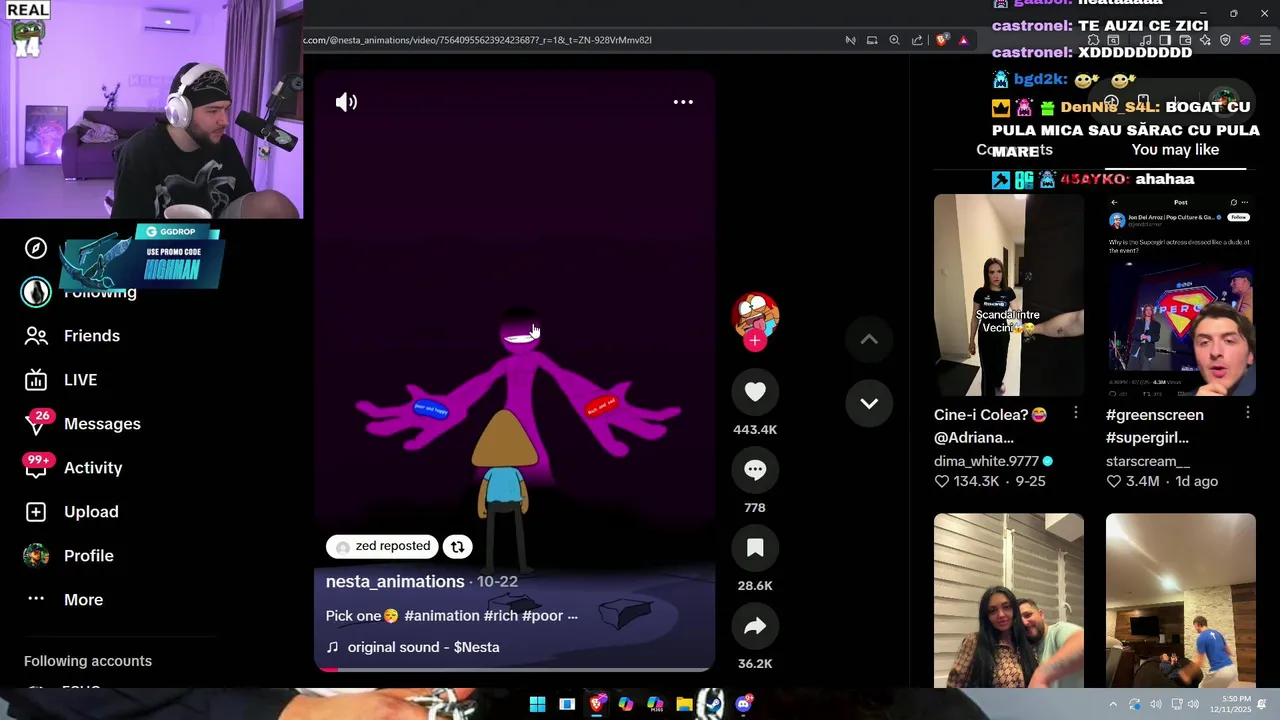Open options for the #greenscreen #supergirl video
1280x720 pixels.
coord(1247,413)
